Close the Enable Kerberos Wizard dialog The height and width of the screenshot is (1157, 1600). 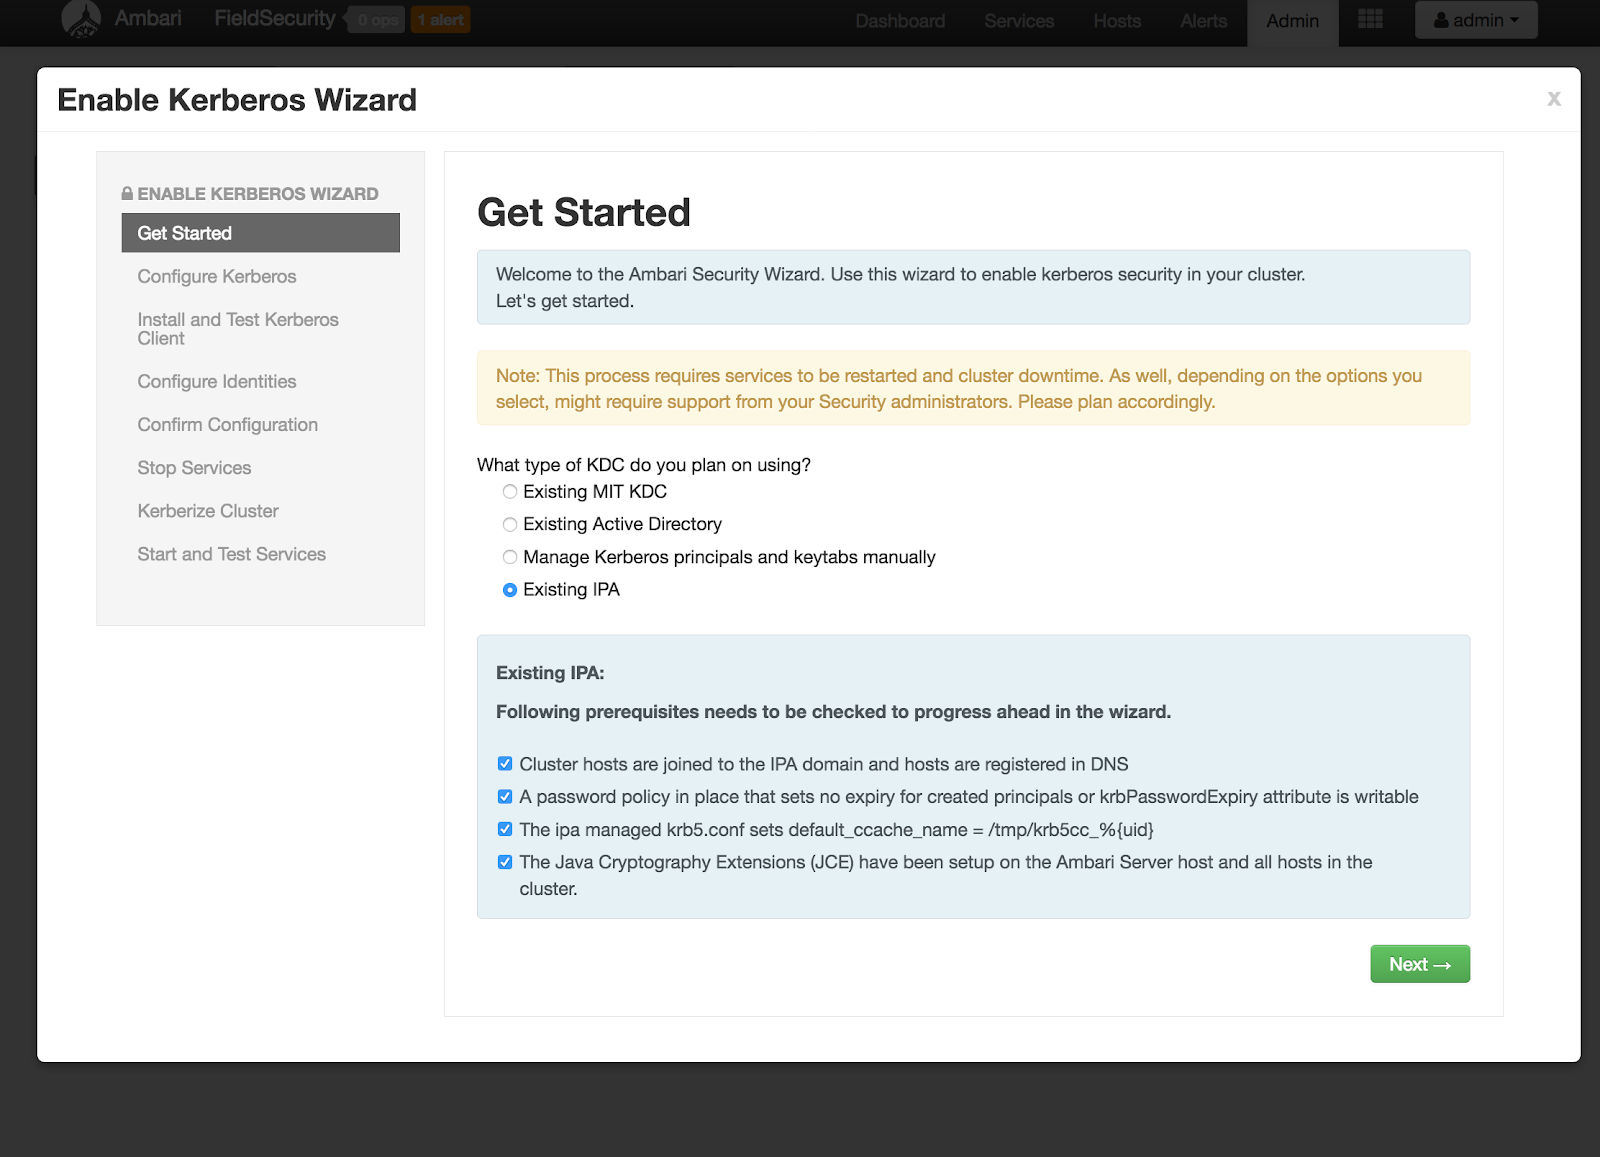1554,98
